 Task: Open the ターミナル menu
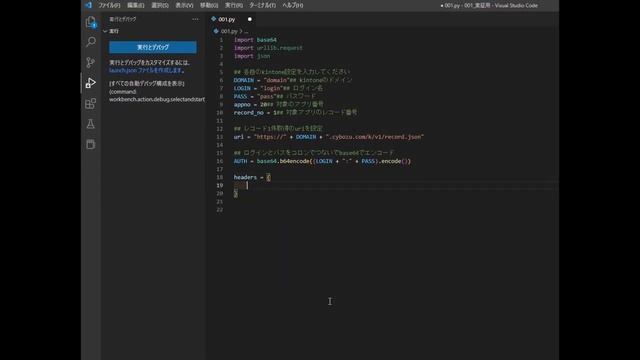[x=262, y=5]
